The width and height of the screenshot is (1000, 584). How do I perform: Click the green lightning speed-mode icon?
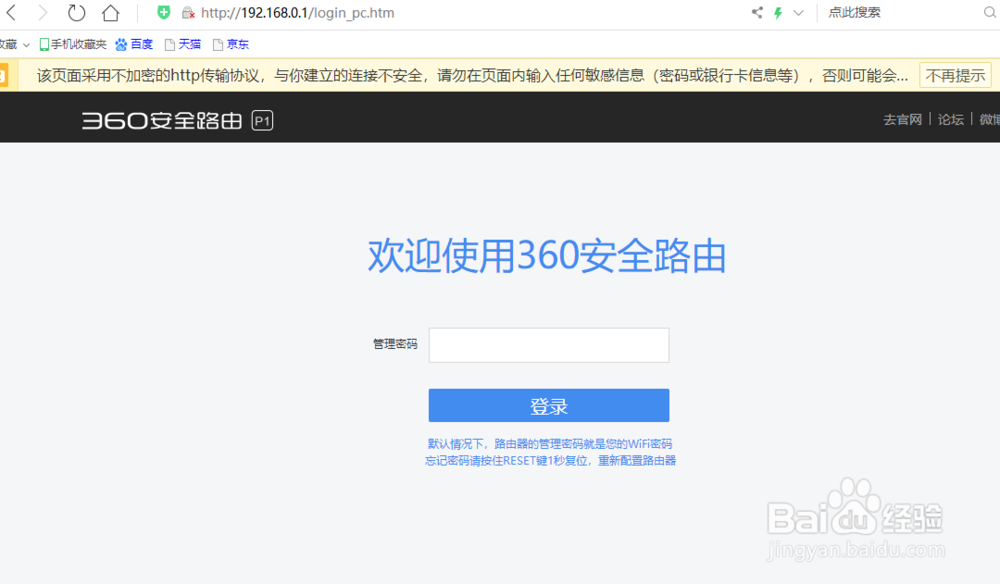(778, 13)
